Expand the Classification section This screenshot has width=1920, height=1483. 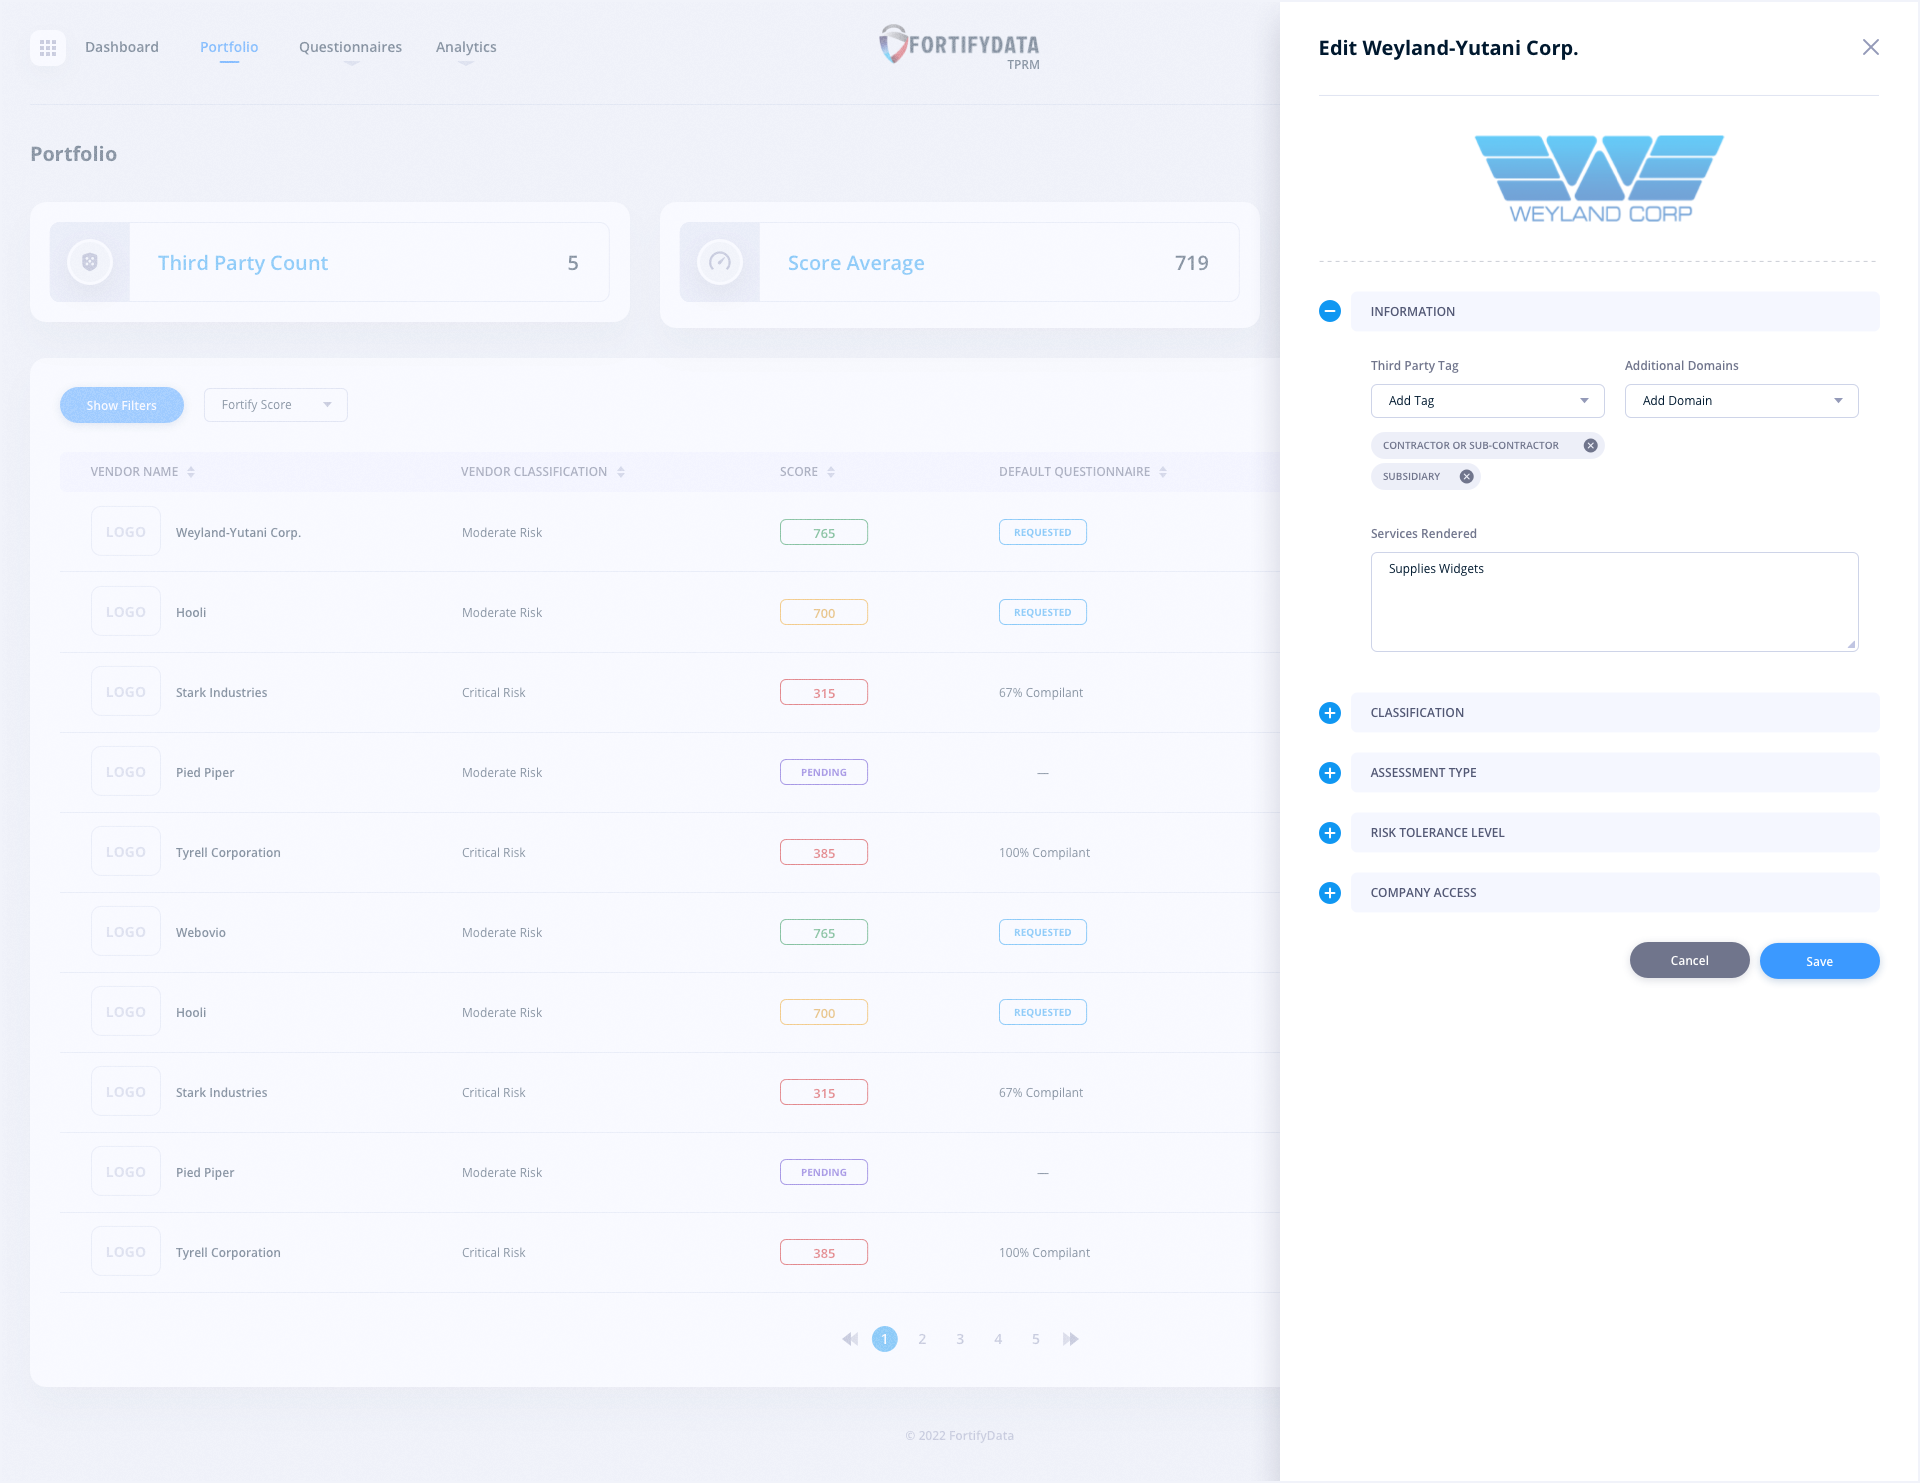[x=1330, y=713]
